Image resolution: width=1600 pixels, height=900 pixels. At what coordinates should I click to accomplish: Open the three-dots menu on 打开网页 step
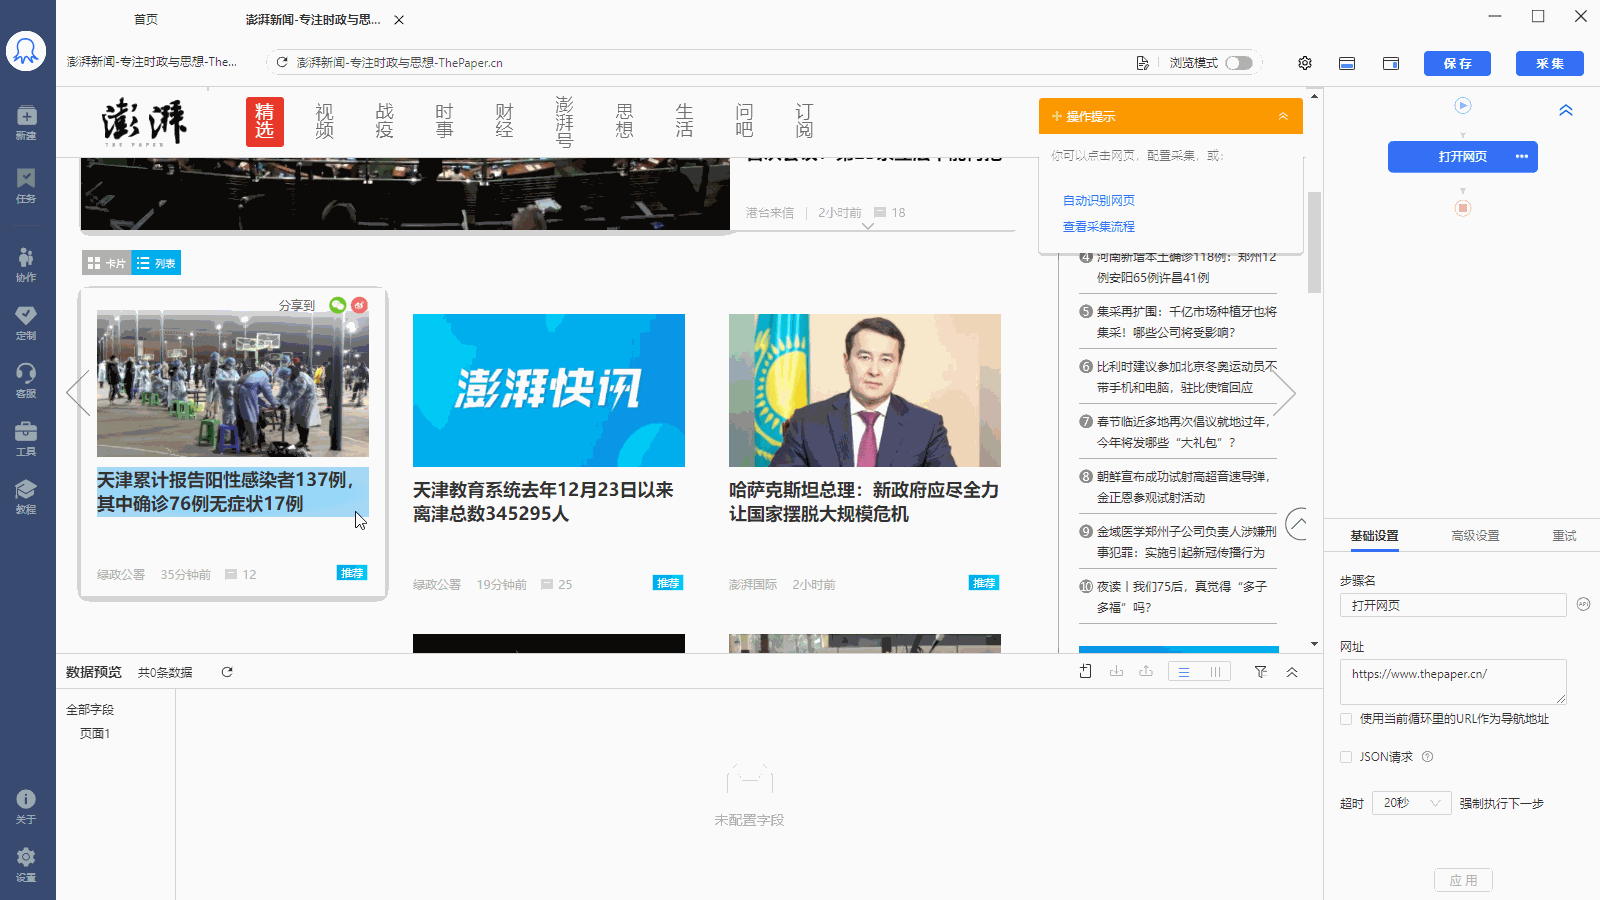pyautogui.click(x=1522, y=157)
